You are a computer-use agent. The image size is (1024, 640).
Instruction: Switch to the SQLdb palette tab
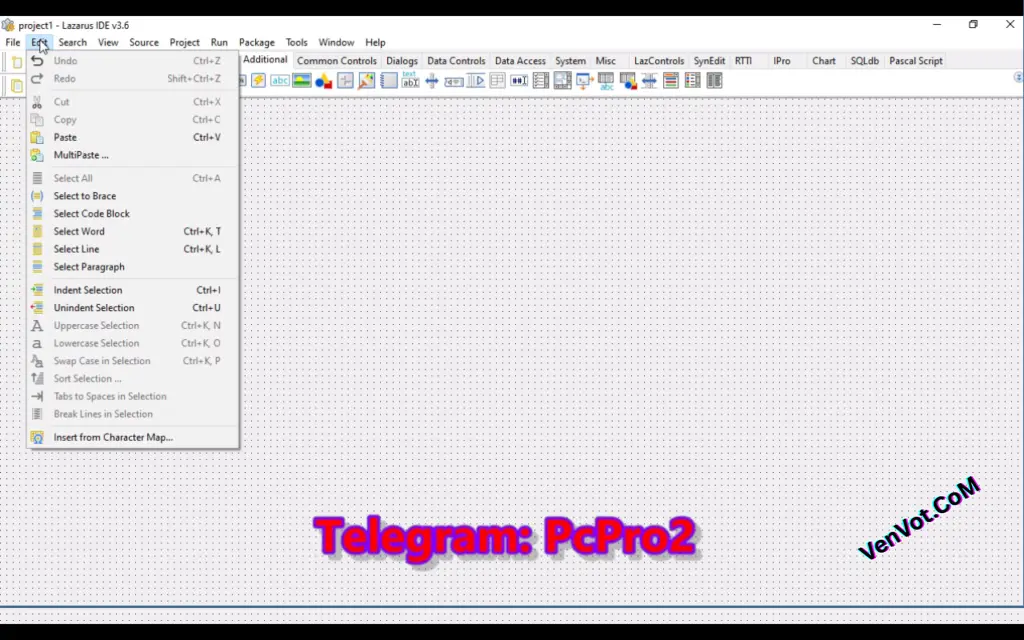click(865, 61)
